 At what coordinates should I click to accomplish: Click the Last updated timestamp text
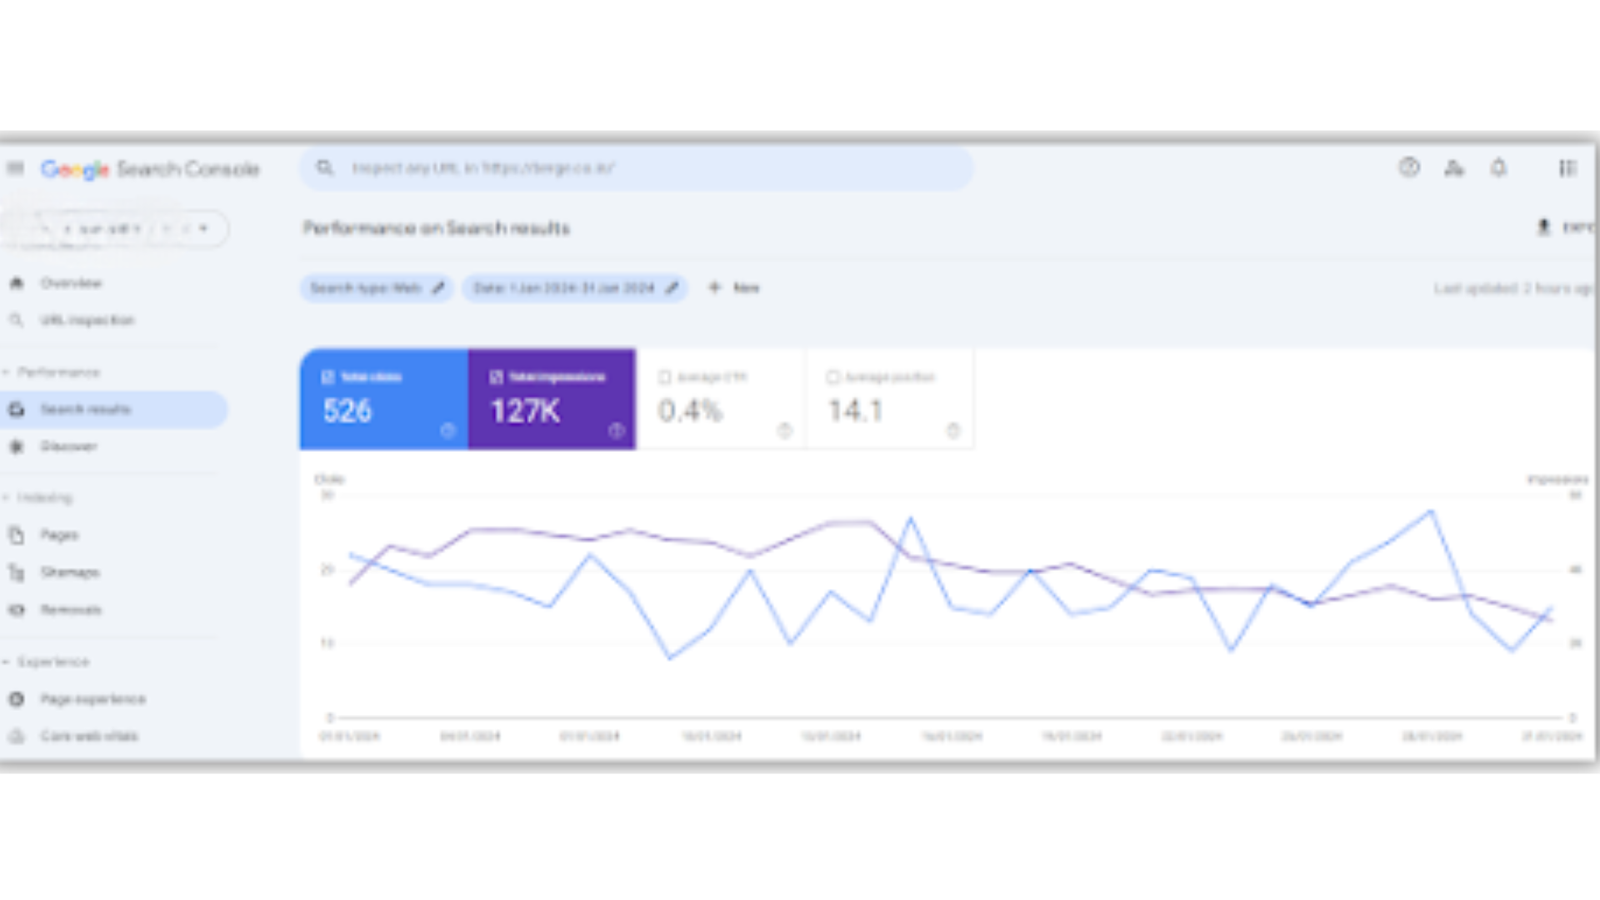click(x=1513, y=288)
